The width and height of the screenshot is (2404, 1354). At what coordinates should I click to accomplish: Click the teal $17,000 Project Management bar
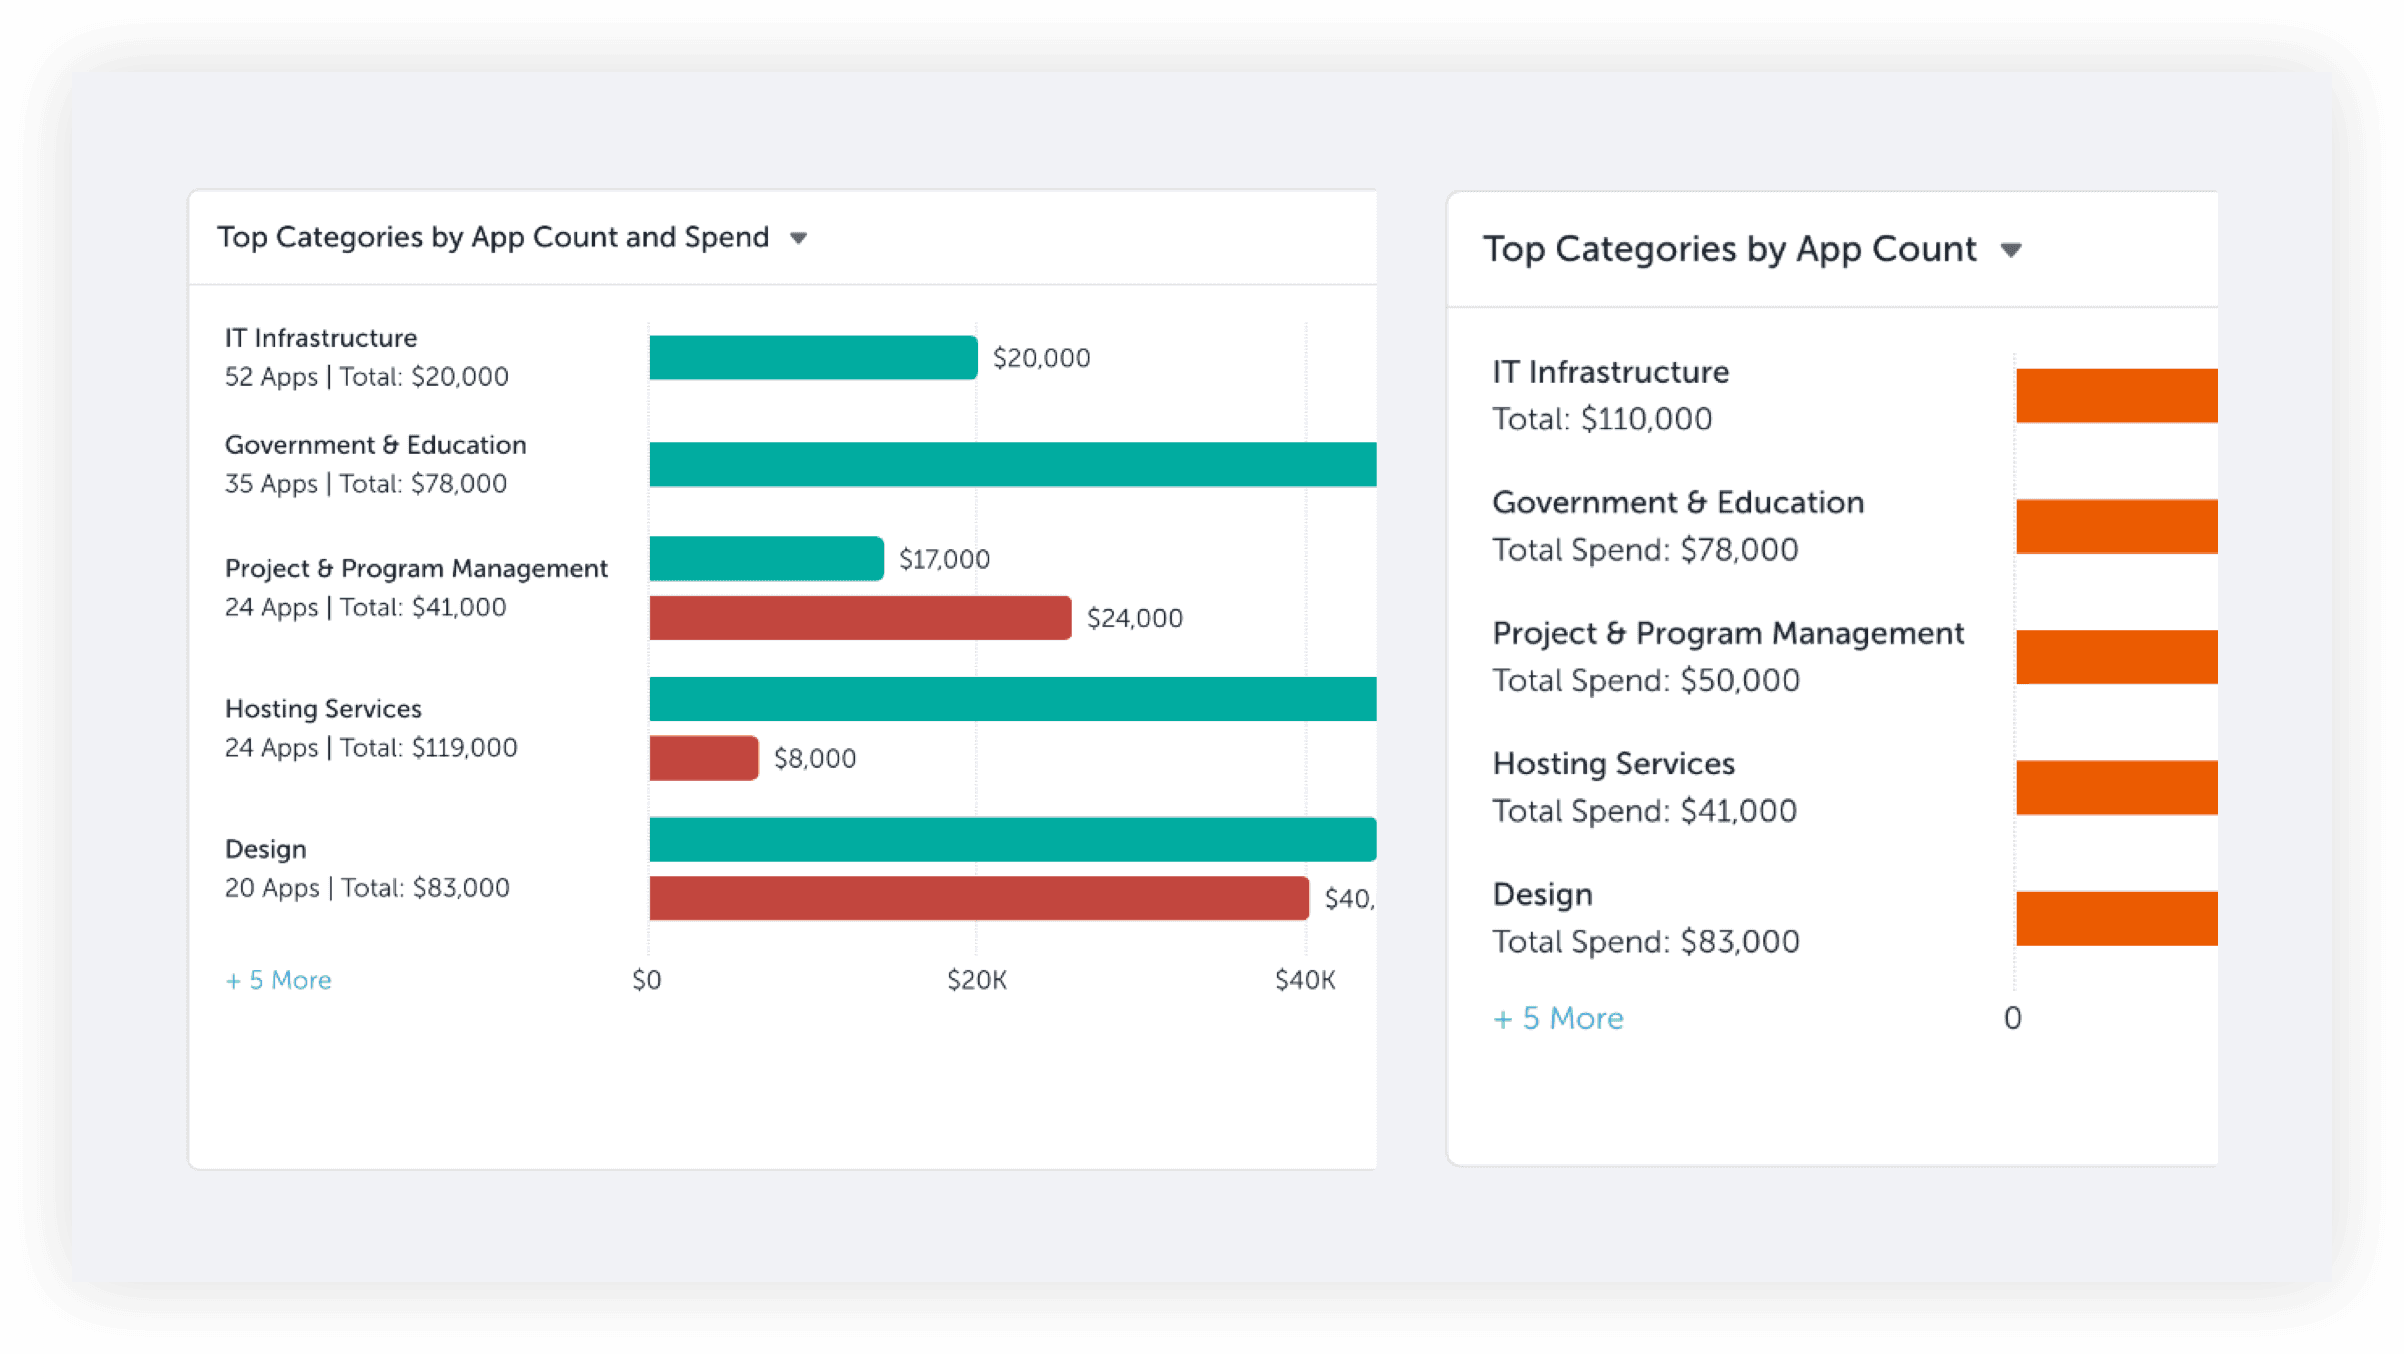tap(766, 558)
